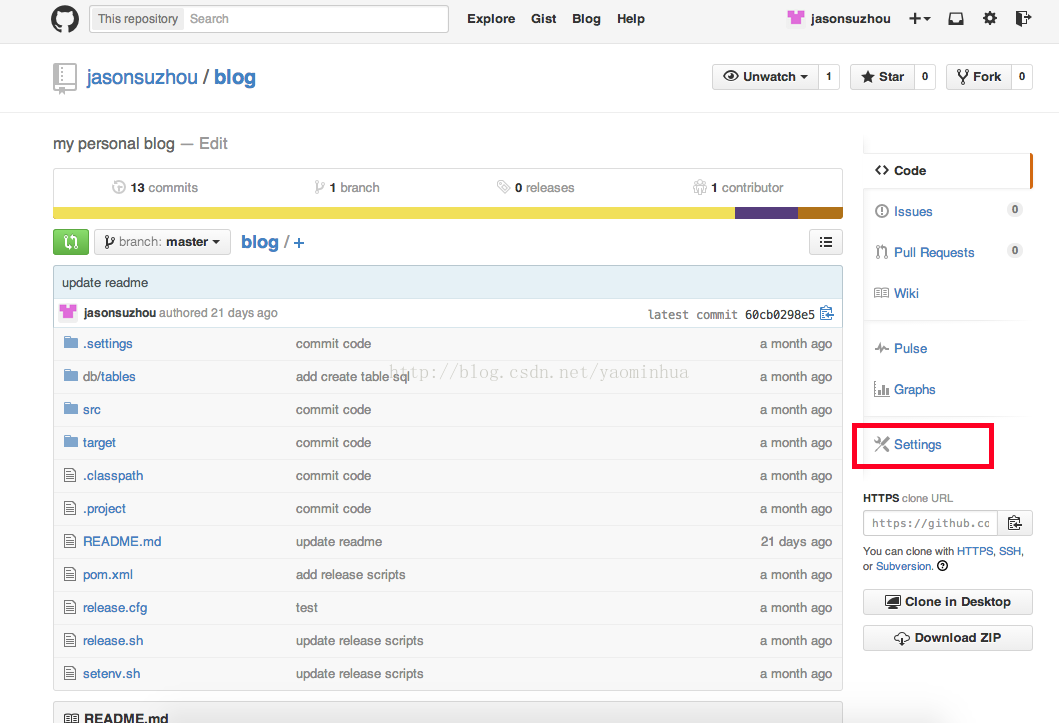
Task: Click the green compare and review button
Action: pyautogui.click(x=71, y=242)
